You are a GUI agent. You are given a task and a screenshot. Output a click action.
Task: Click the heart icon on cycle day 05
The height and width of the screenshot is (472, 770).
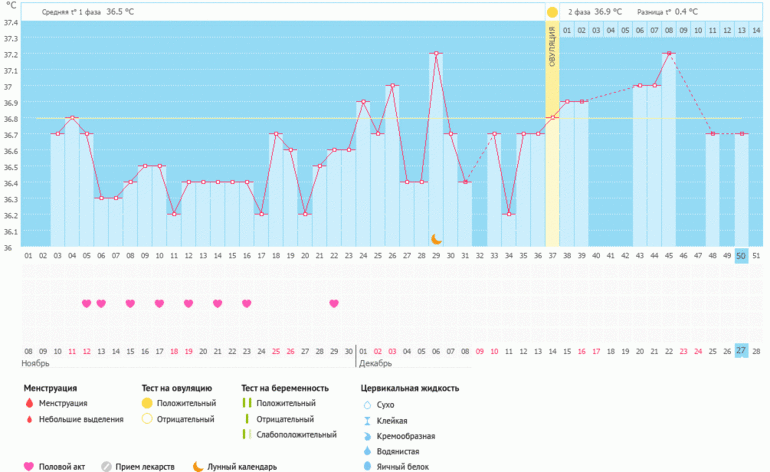[87, 303]
